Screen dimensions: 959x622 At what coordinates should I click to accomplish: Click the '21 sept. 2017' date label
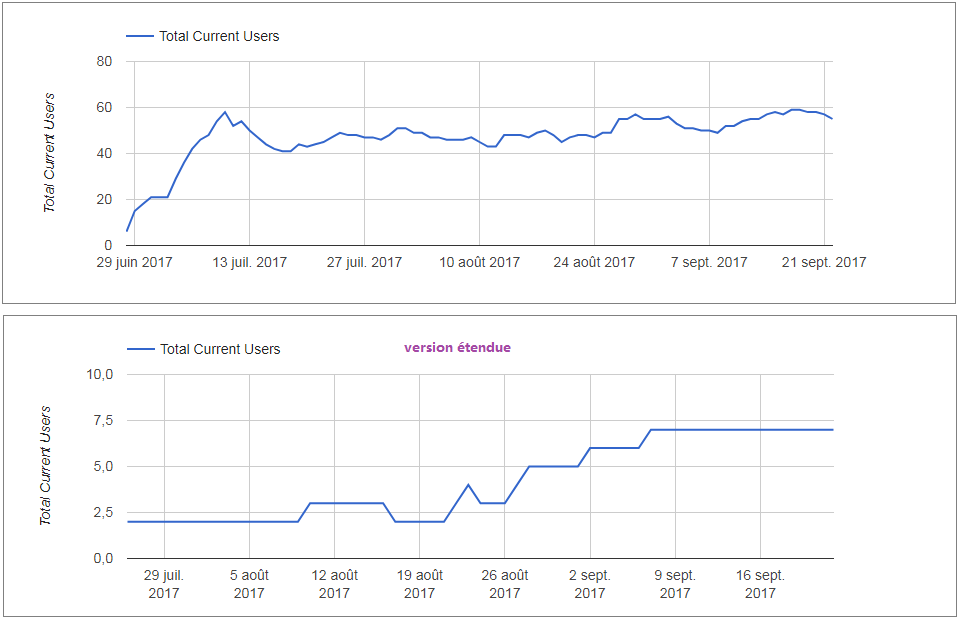click(x=824, y=263)
